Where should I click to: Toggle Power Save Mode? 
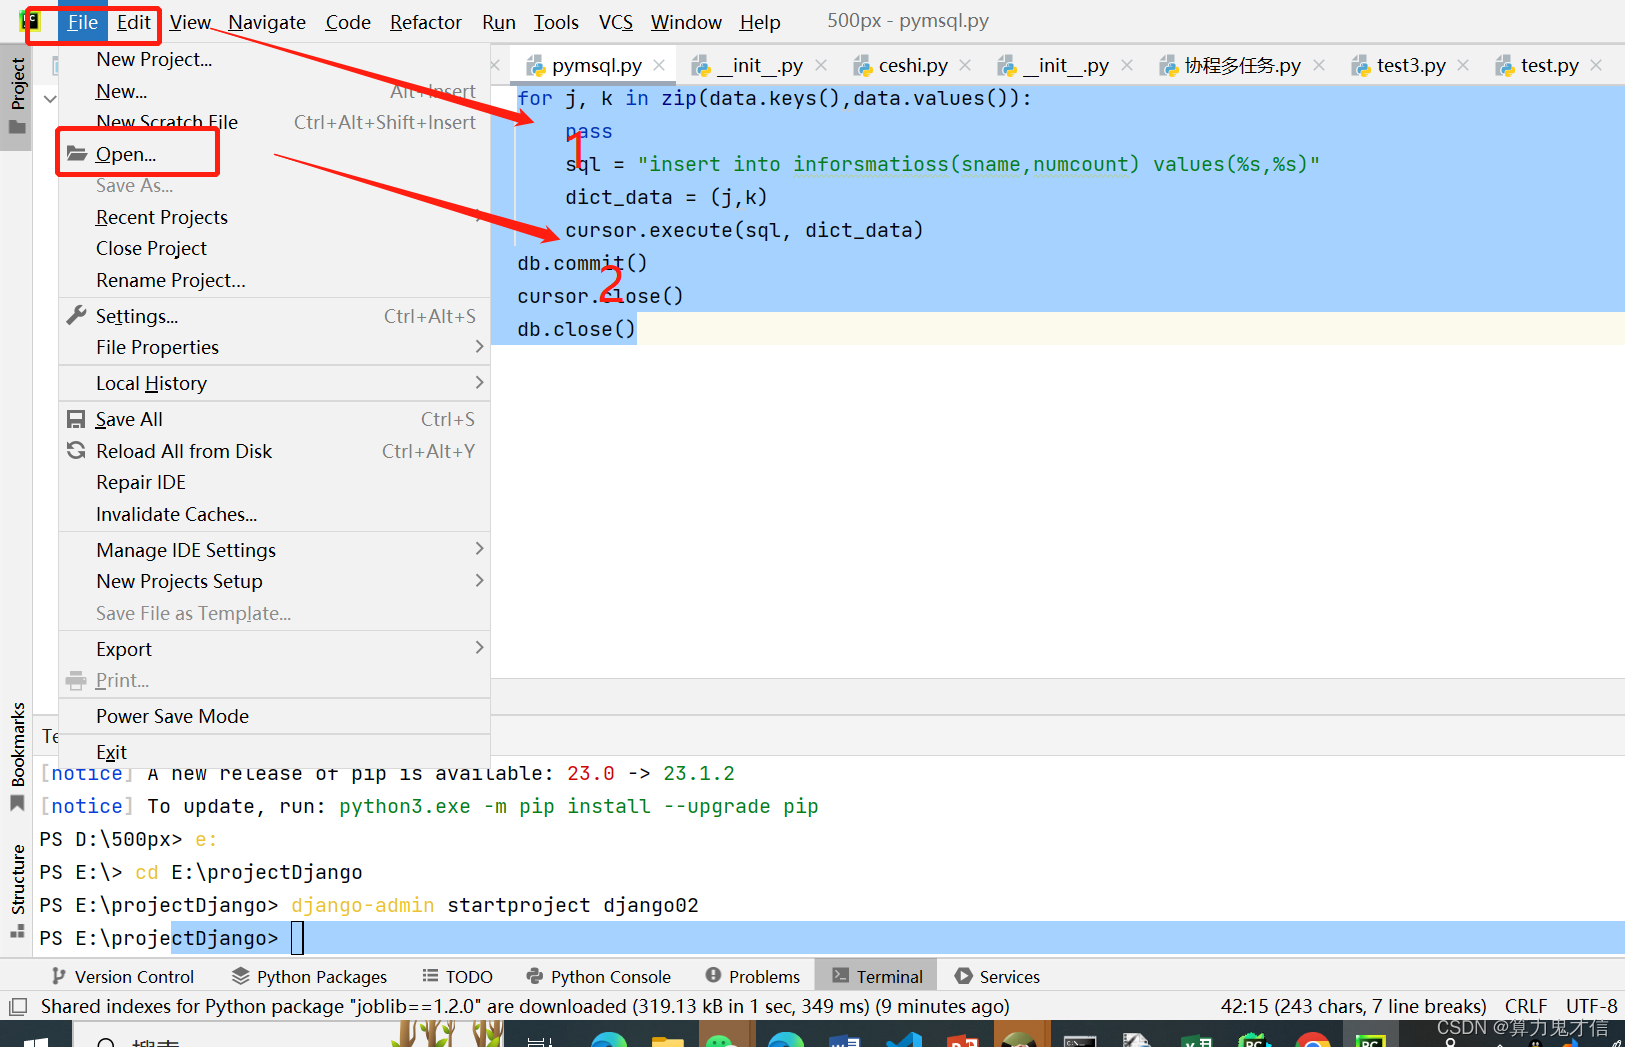click(x=172, y=716)
